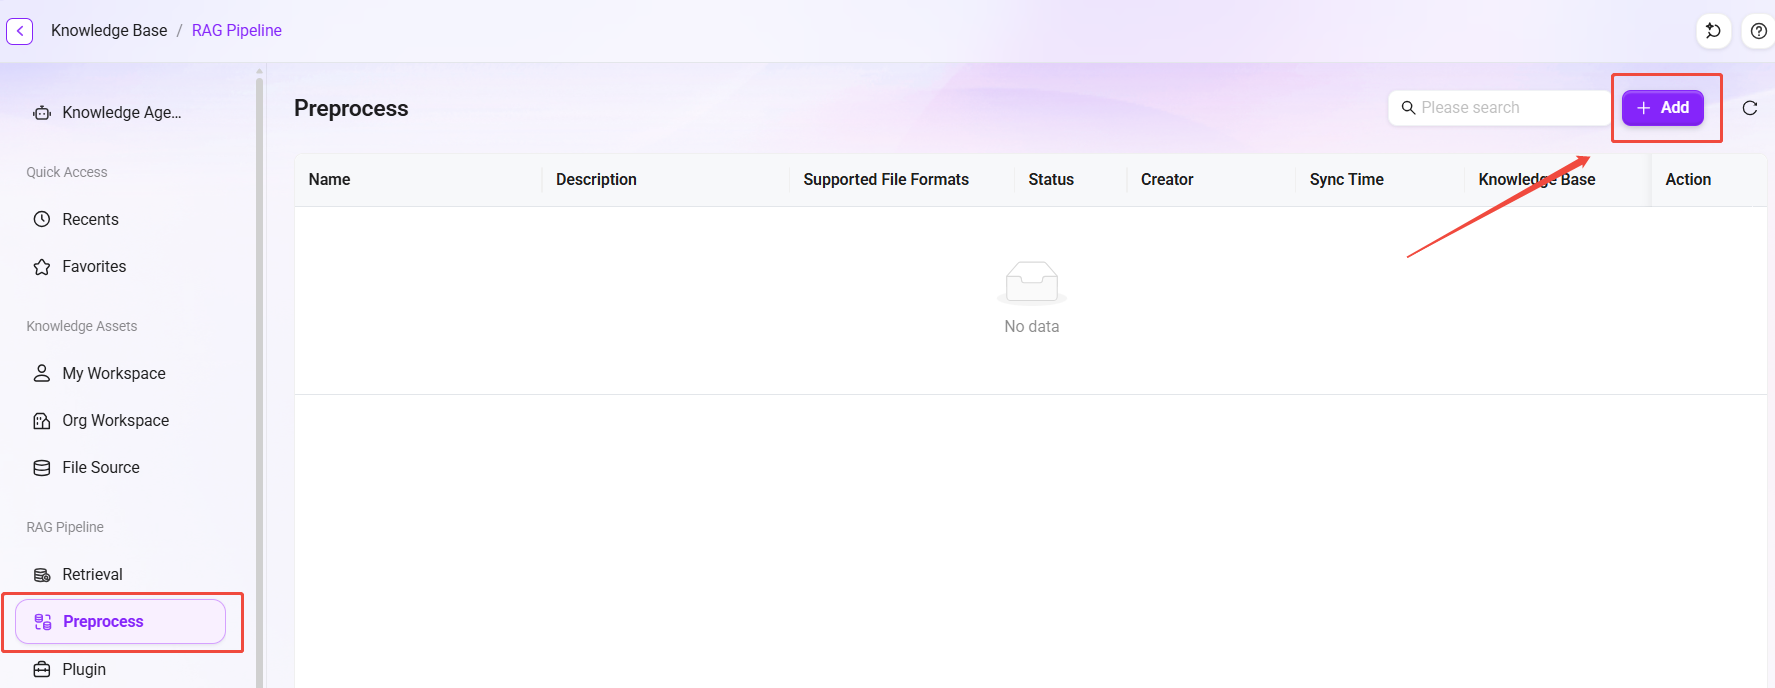The height and width of the screenshot is (688, 1775).
Task: Click the Plugin briefcase icon
Action: pyautogui.click(x=42, y=669)
